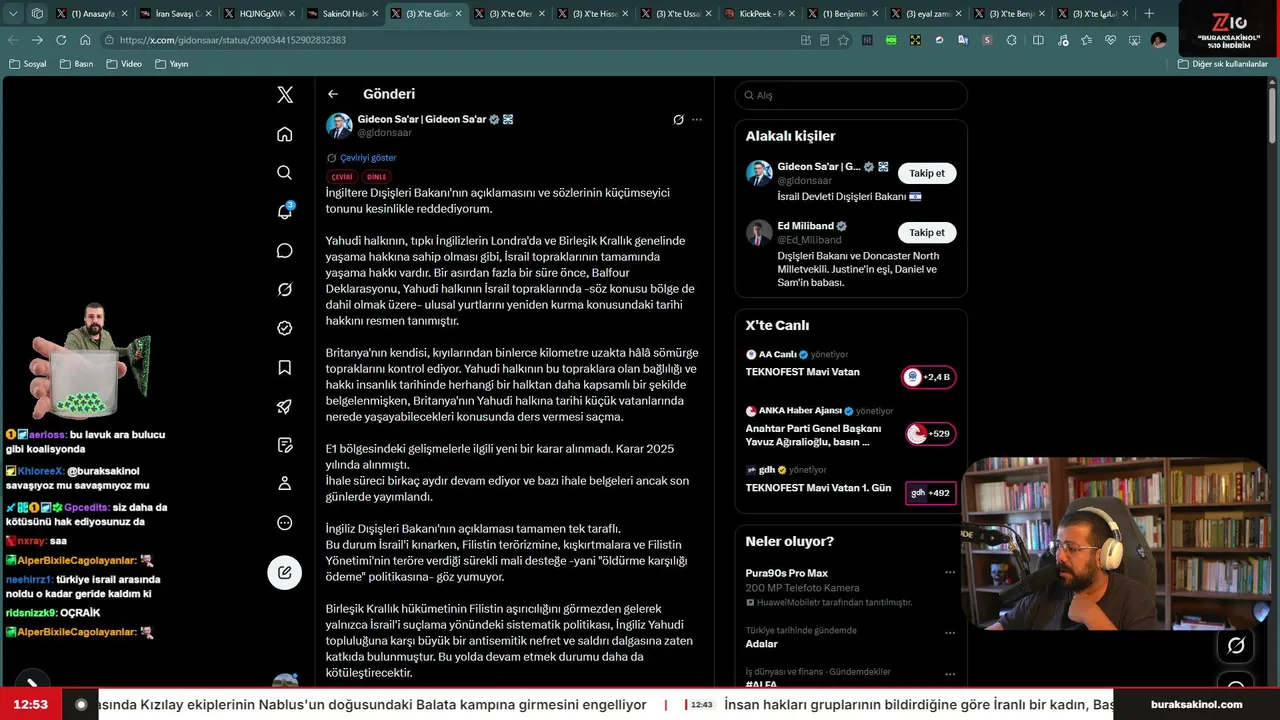Open Bookmarks icon in X sidebar
Viewport: 1280px width, 720px height.
[285, 367]
